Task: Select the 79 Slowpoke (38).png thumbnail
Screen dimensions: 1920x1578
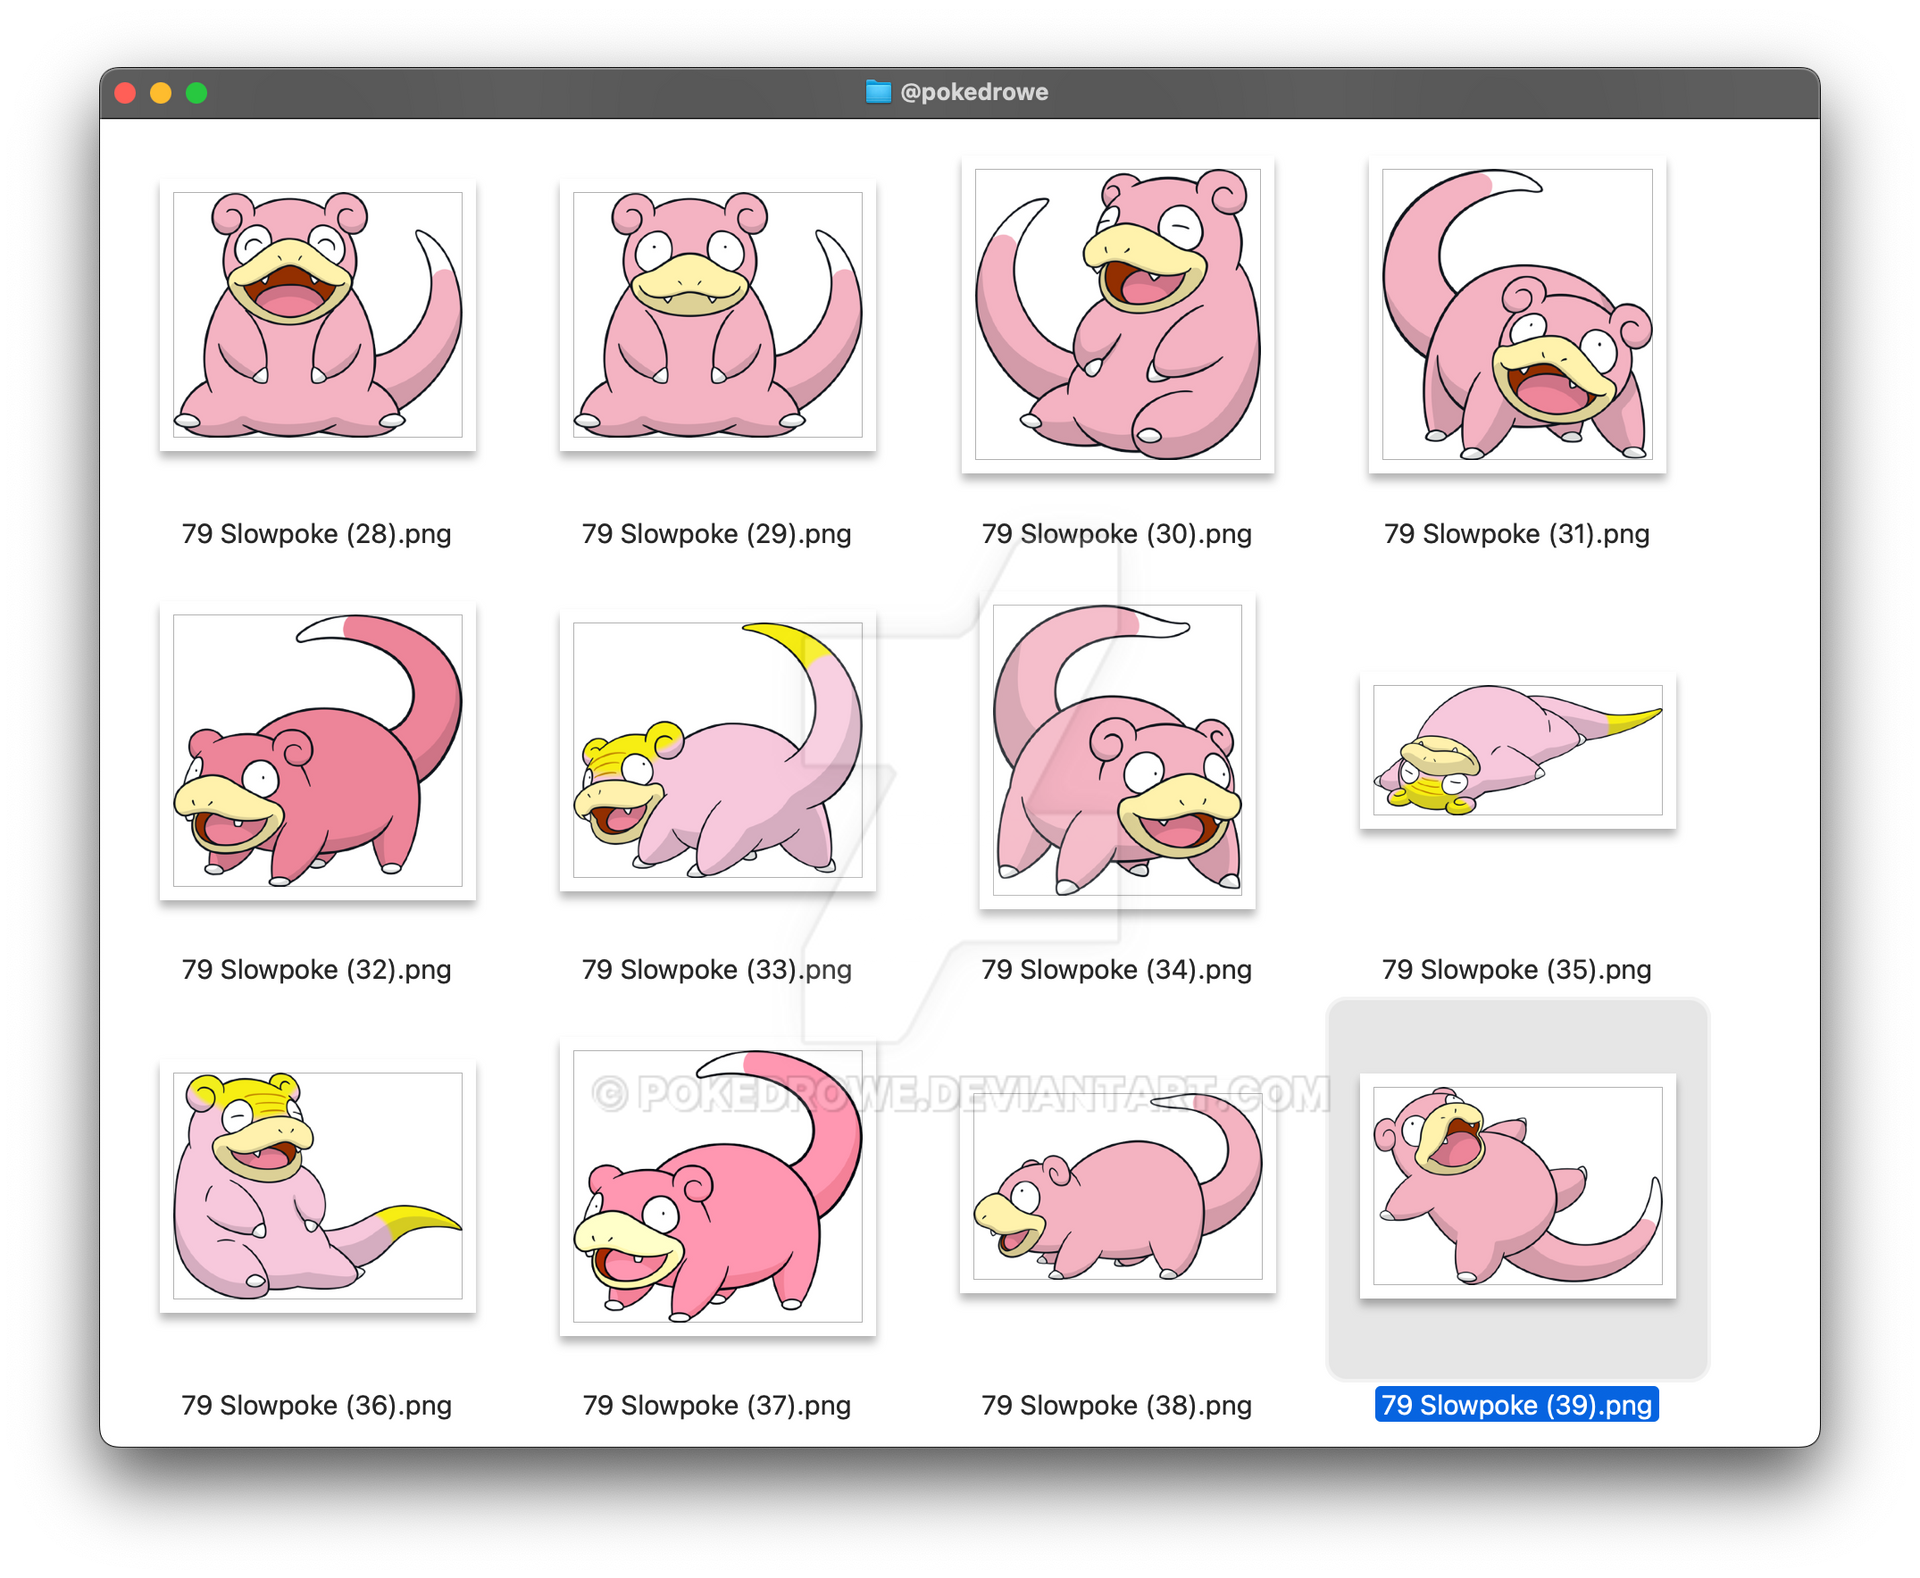Action: coord(1118,1186)
